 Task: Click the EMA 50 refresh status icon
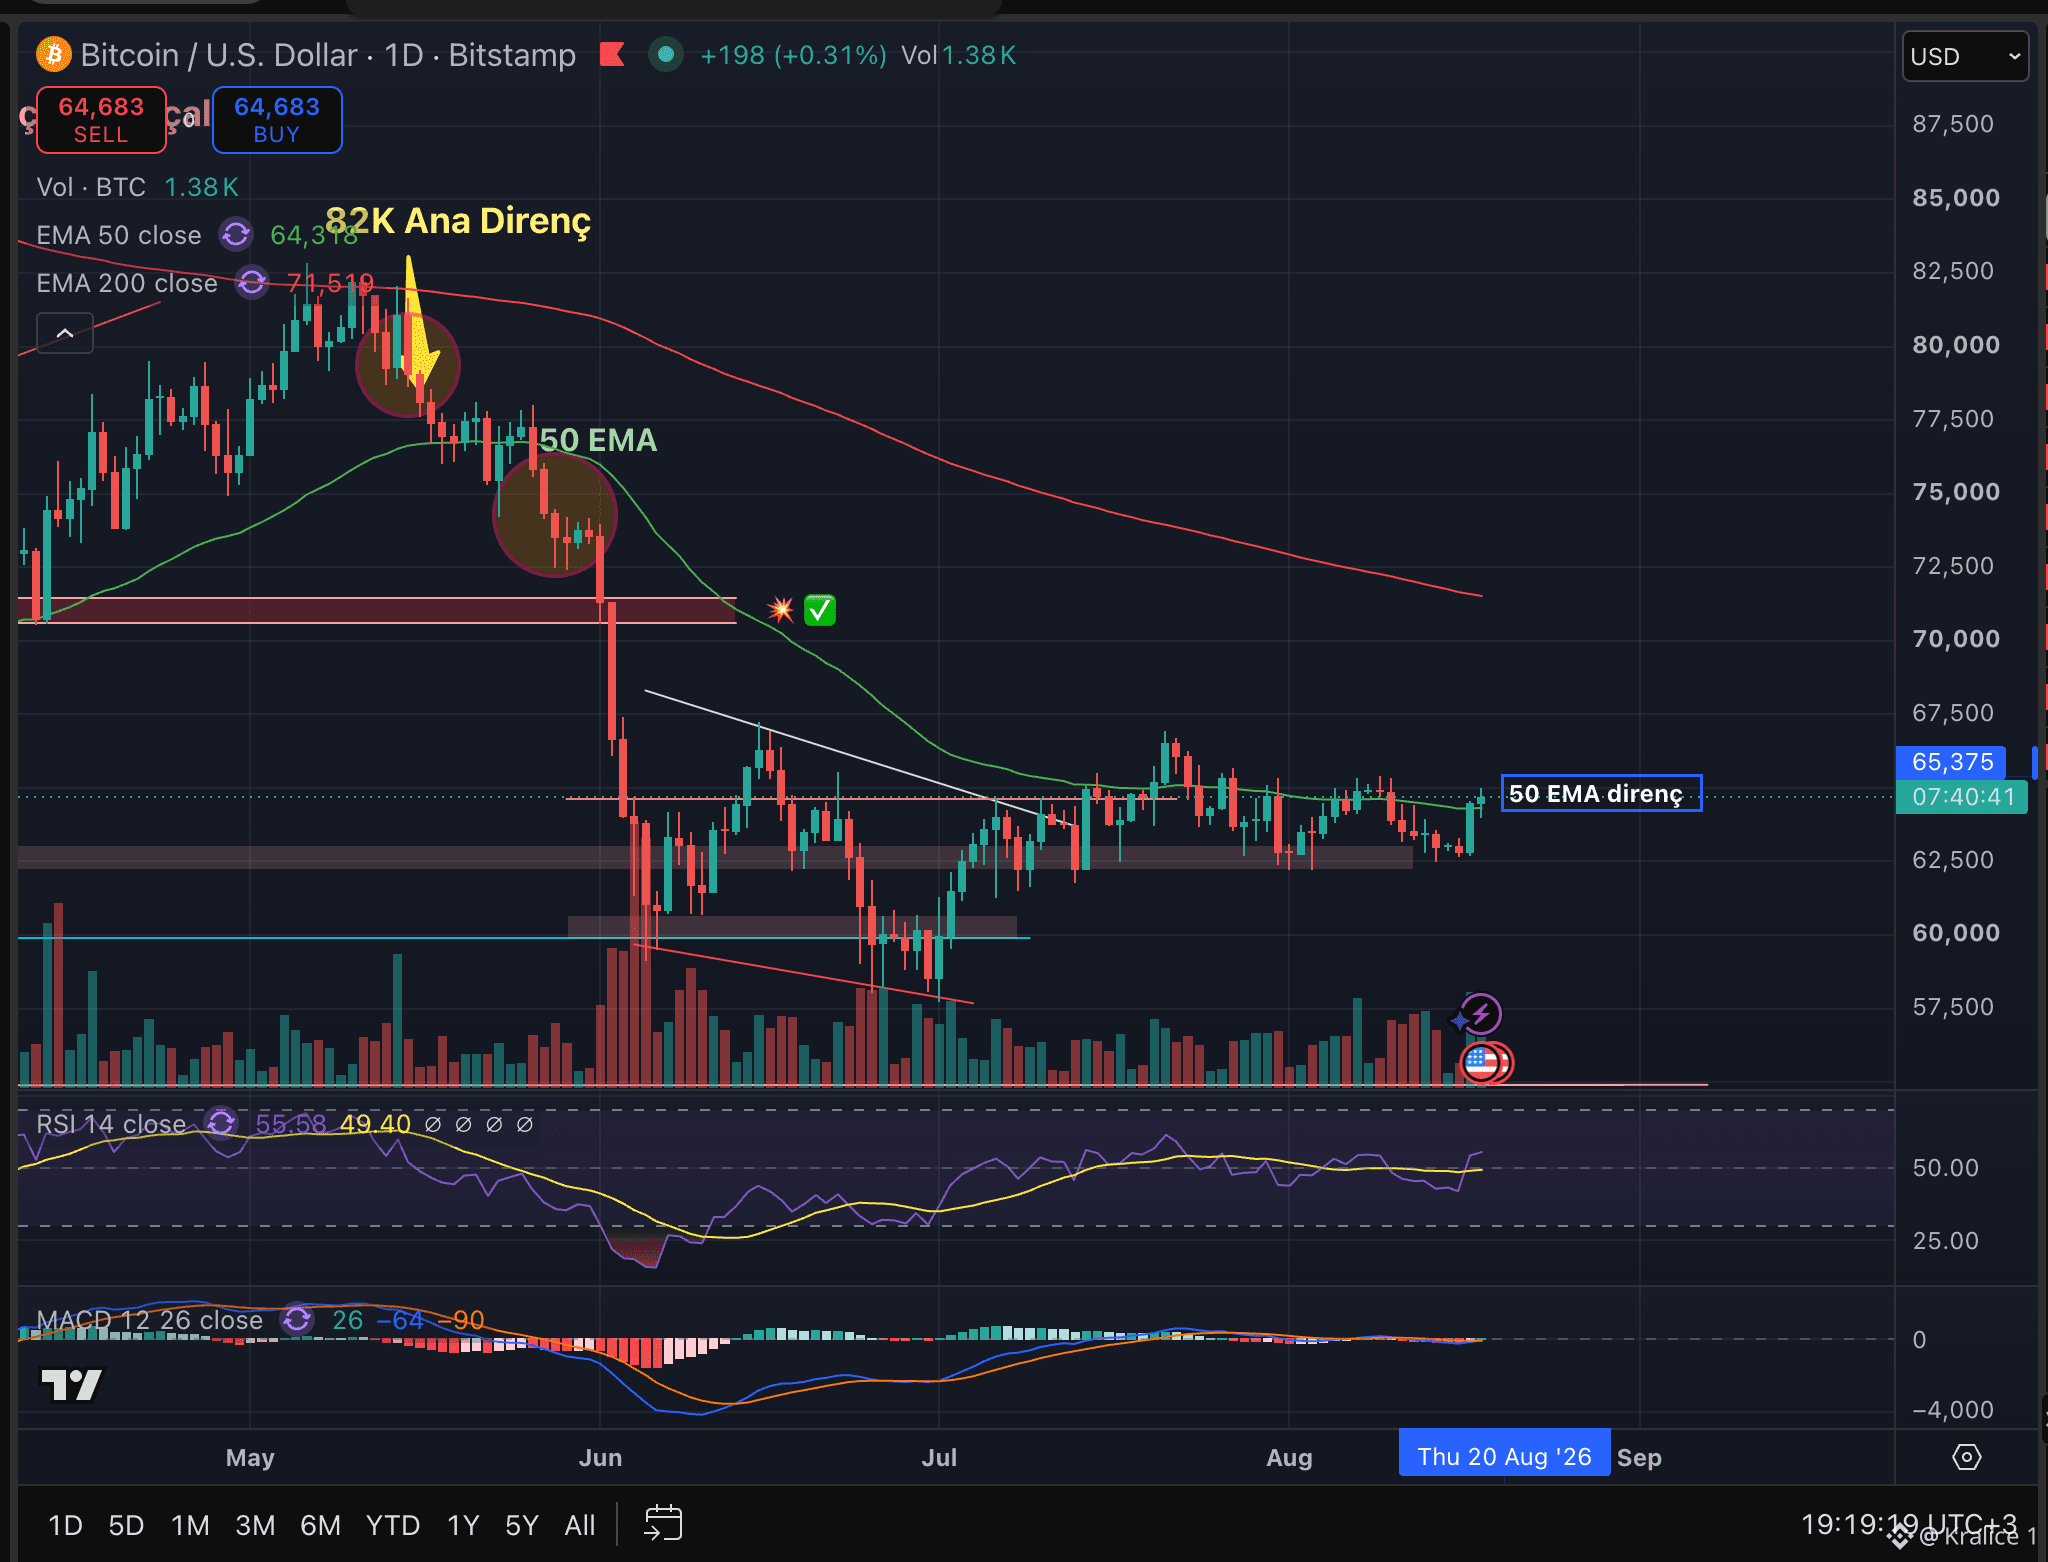[x=236, y=234]
